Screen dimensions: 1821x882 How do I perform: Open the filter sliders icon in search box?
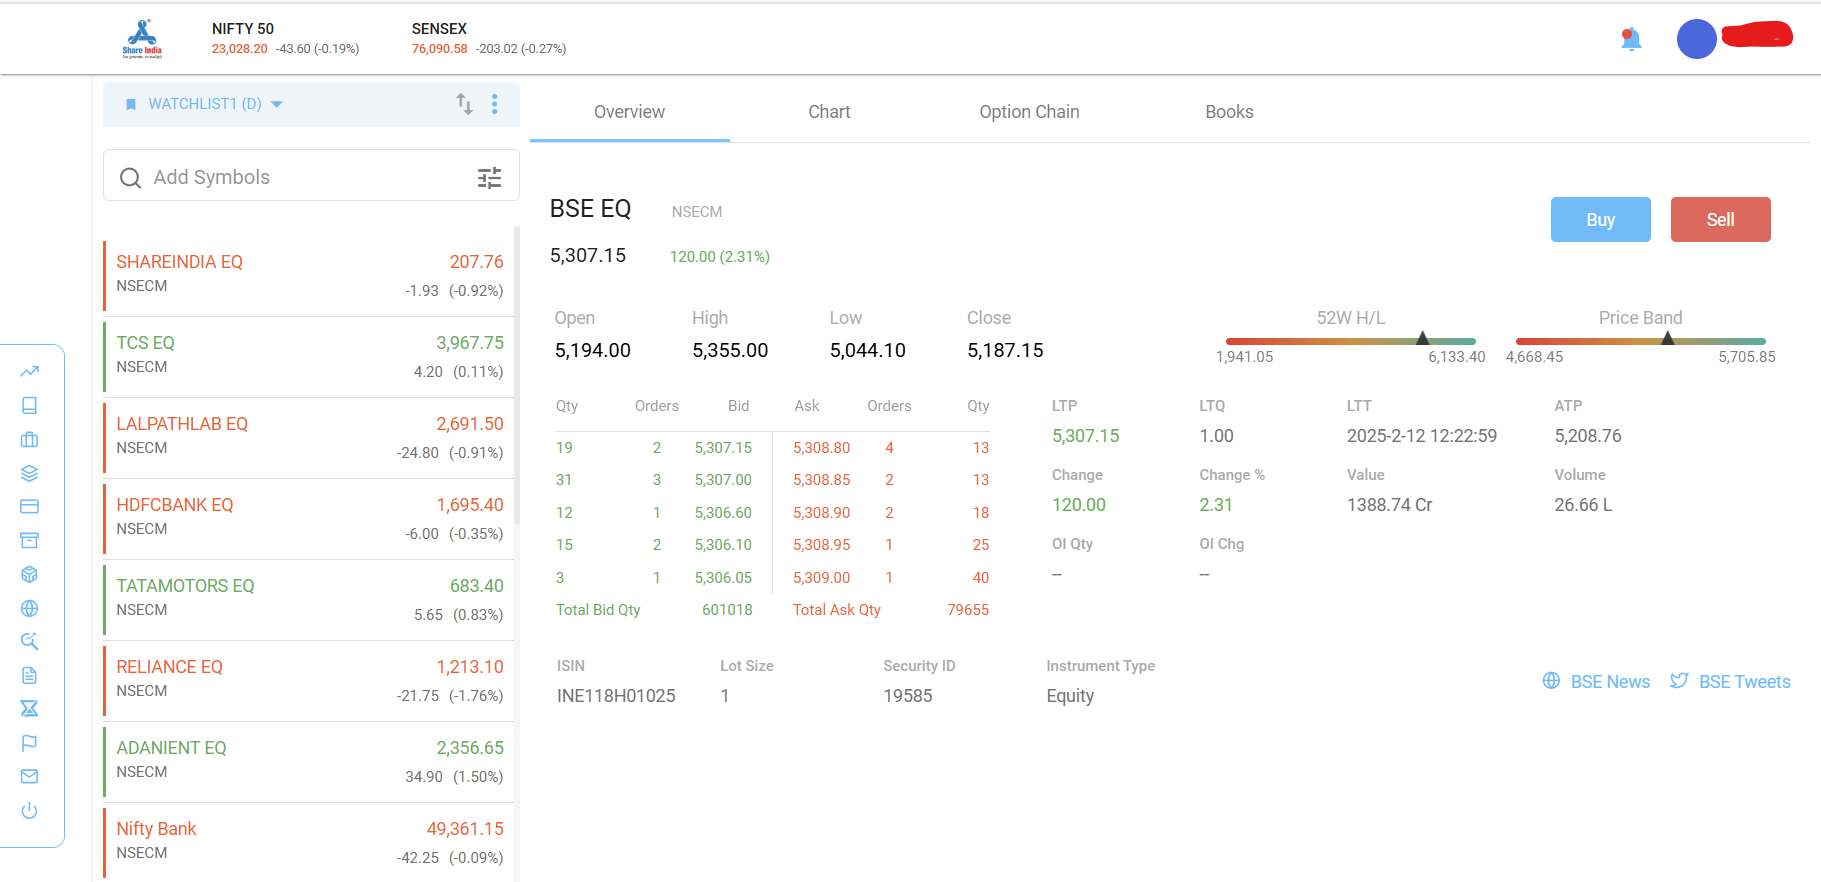(489, 178)
